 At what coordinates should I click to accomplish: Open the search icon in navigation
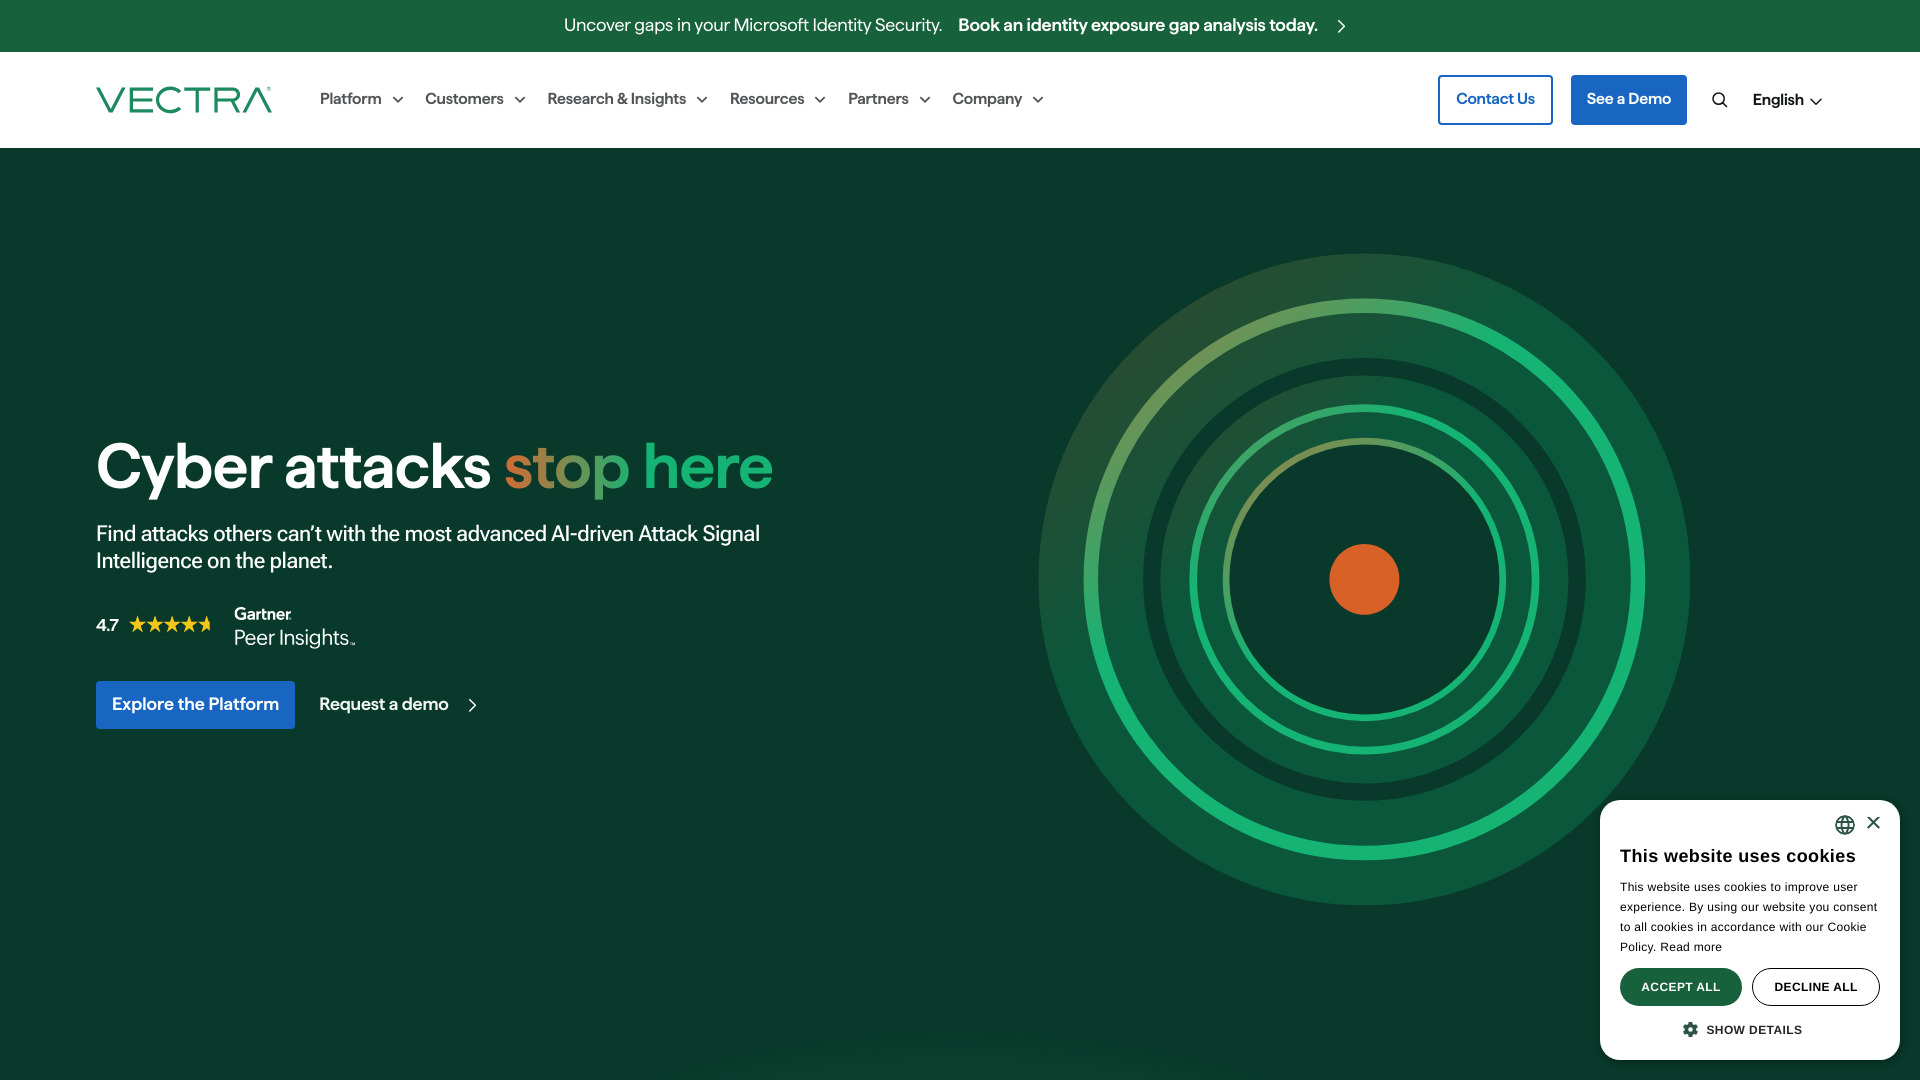point(1720,99)
